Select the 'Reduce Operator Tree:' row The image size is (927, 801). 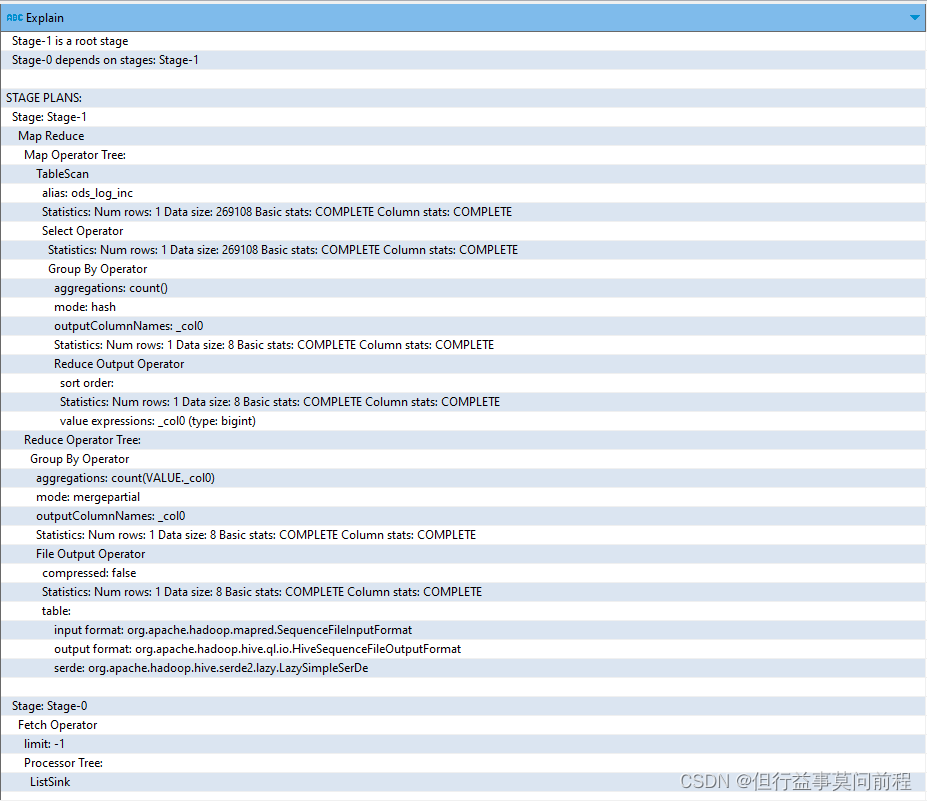pyautogui.click(x=464, y=440)
